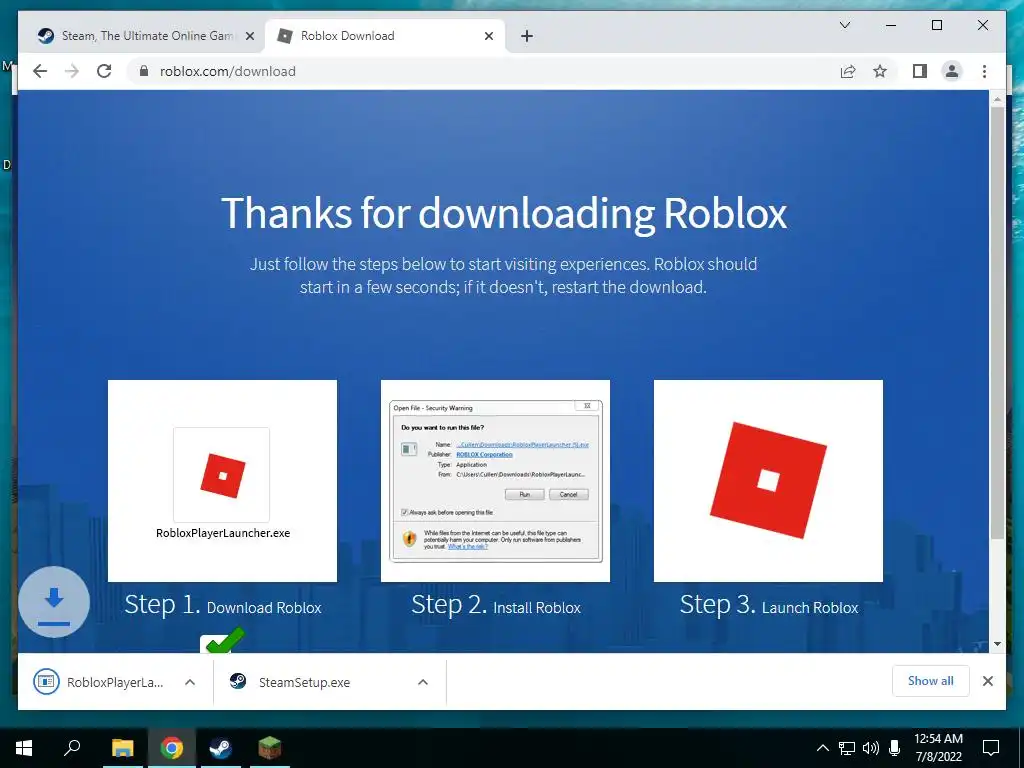Click the page vertical scrollbar
Screen dimensions: 1024x768
(997, 323)
